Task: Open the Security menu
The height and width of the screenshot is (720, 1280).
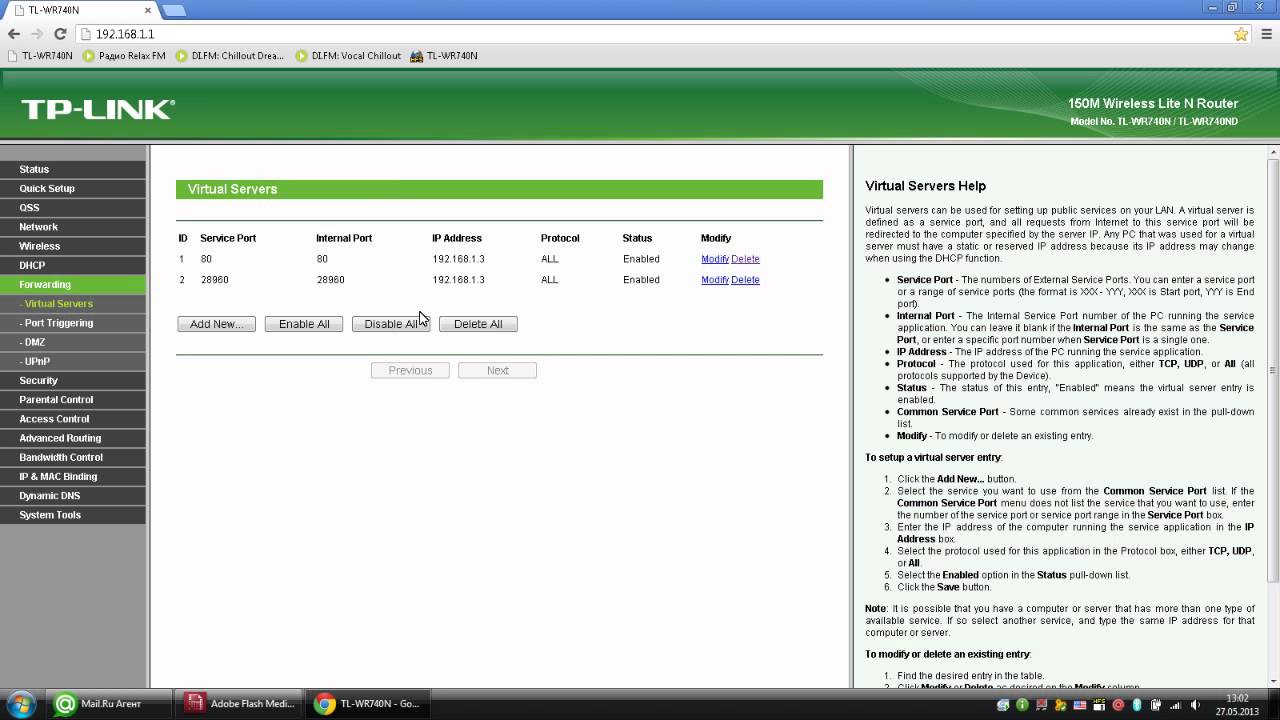Action: coord(72,380)
